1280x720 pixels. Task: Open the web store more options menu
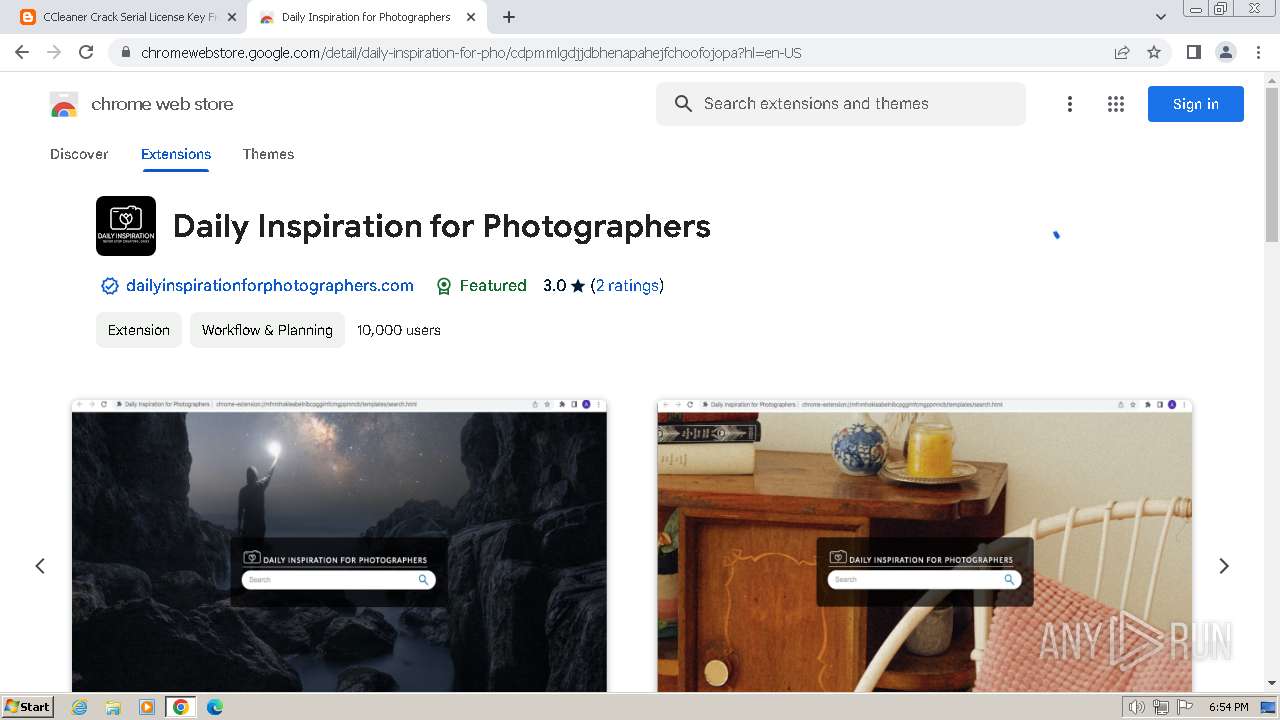[1070, 104]
